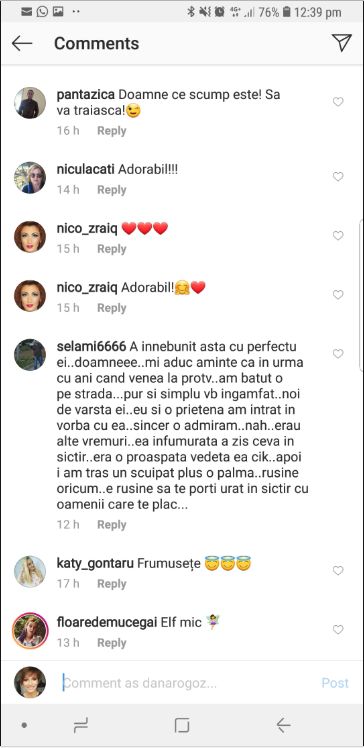364x748 pixels.
Task: Reply to selami6666's comment
Action: pos(112,525)
